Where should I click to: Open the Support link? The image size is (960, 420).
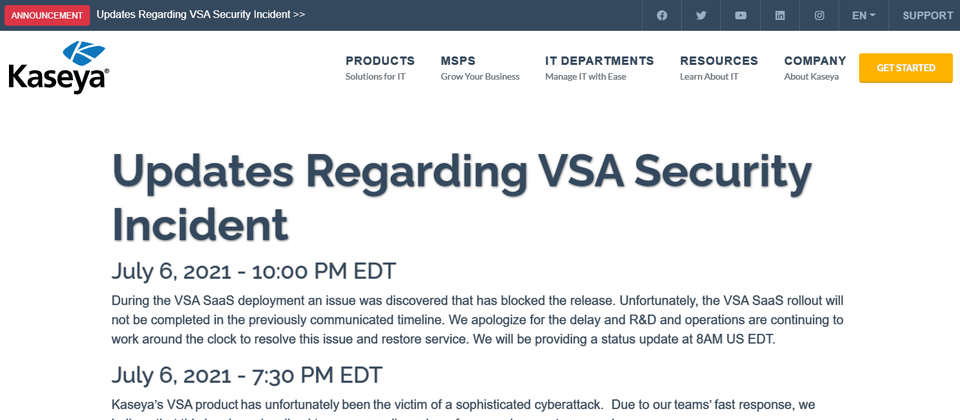(x=928, y=15)
